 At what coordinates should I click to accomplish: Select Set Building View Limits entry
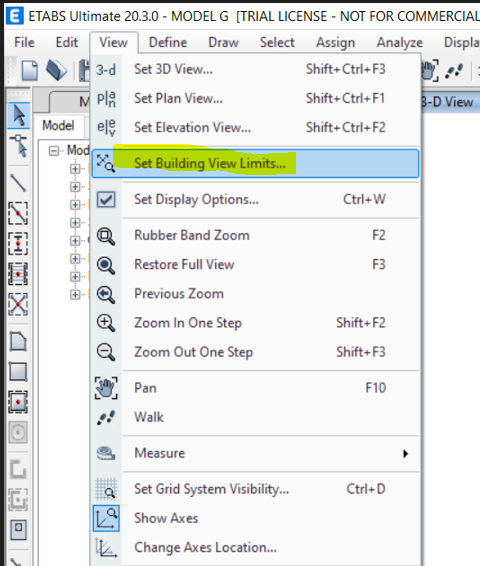[256, 163]
